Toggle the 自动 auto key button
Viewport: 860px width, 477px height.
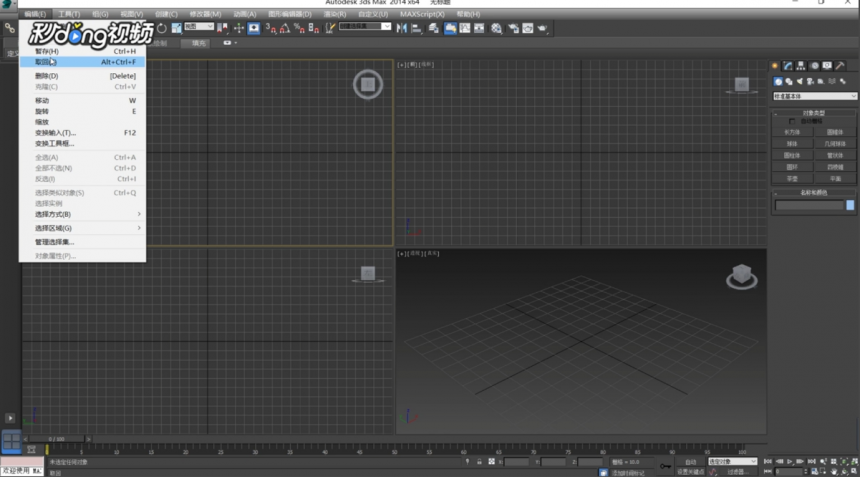[x=690, y=462]
